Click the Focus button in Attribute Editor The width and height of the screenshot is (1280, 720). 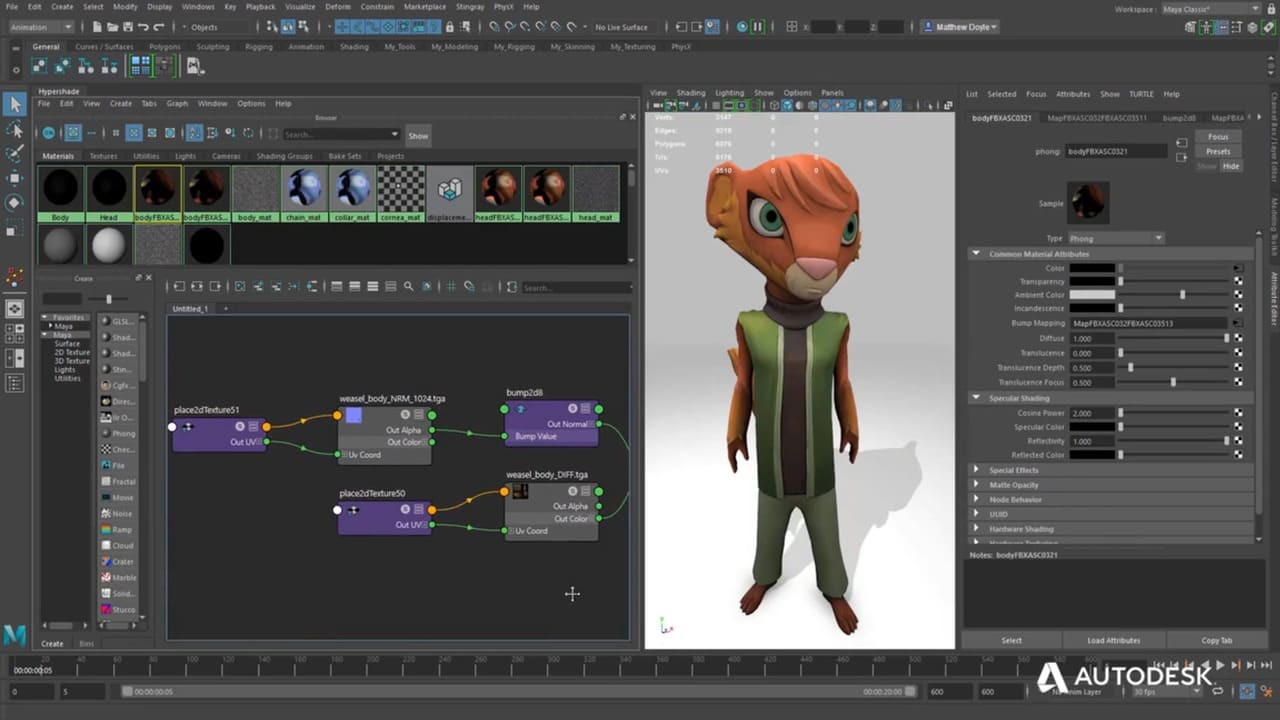point(1218,137)
